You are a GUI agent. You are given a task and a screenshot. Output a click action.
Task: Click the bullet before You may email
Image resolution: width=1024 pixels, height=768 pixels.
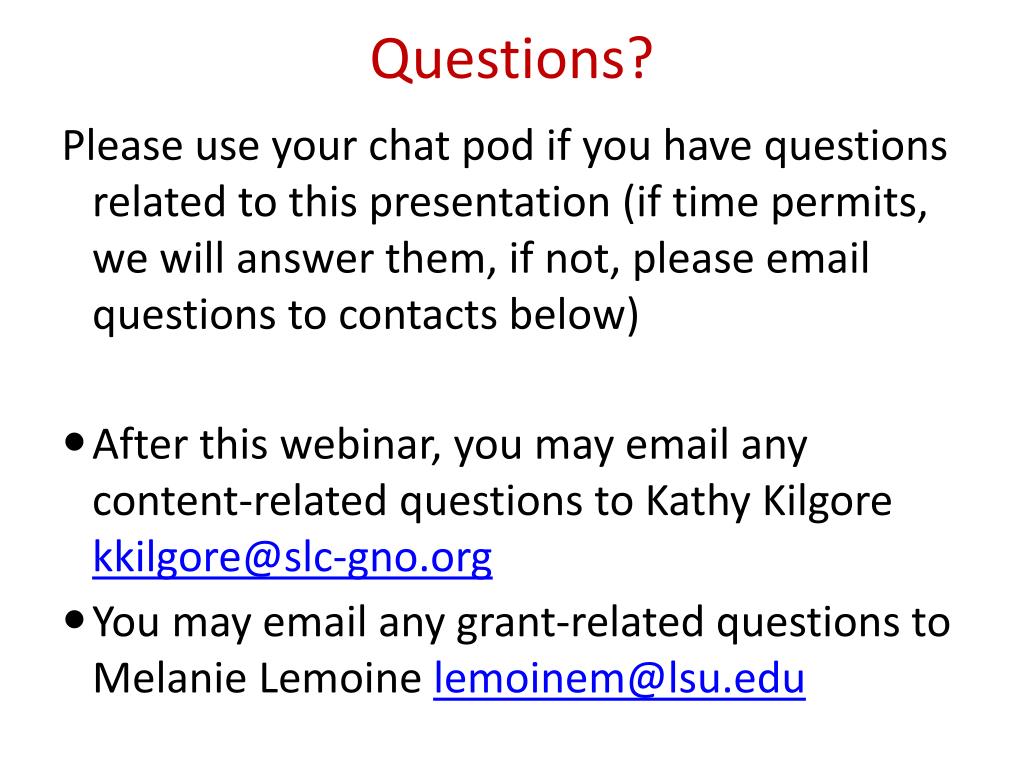coord(75,620)
